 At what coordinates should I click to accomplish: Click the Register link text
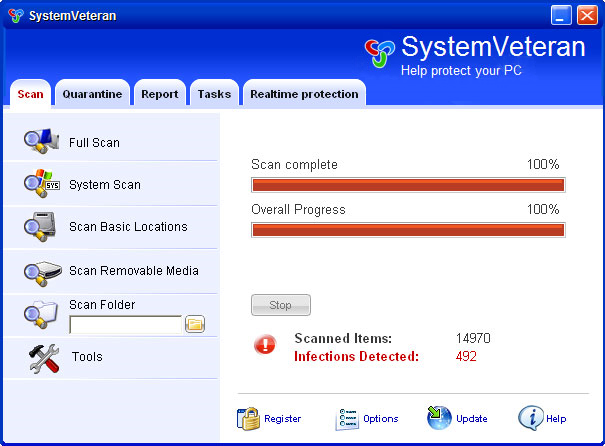(282, 419)
